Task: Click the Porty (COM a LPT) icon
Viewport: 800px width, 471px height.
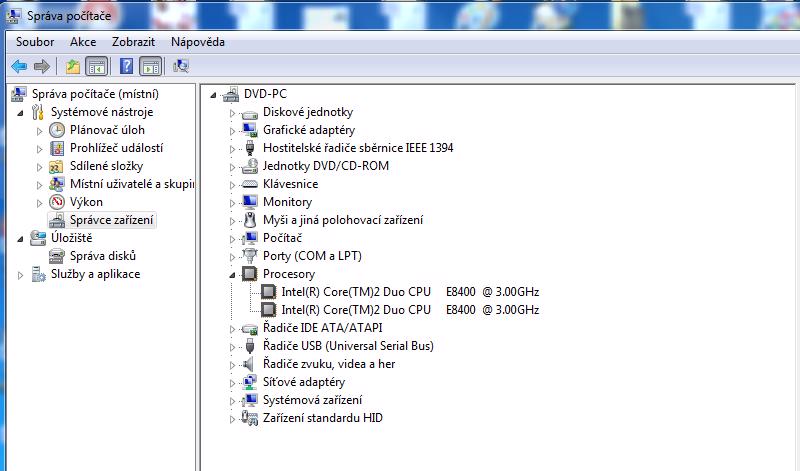Action: pyautogui.click(x=249, y=255)
